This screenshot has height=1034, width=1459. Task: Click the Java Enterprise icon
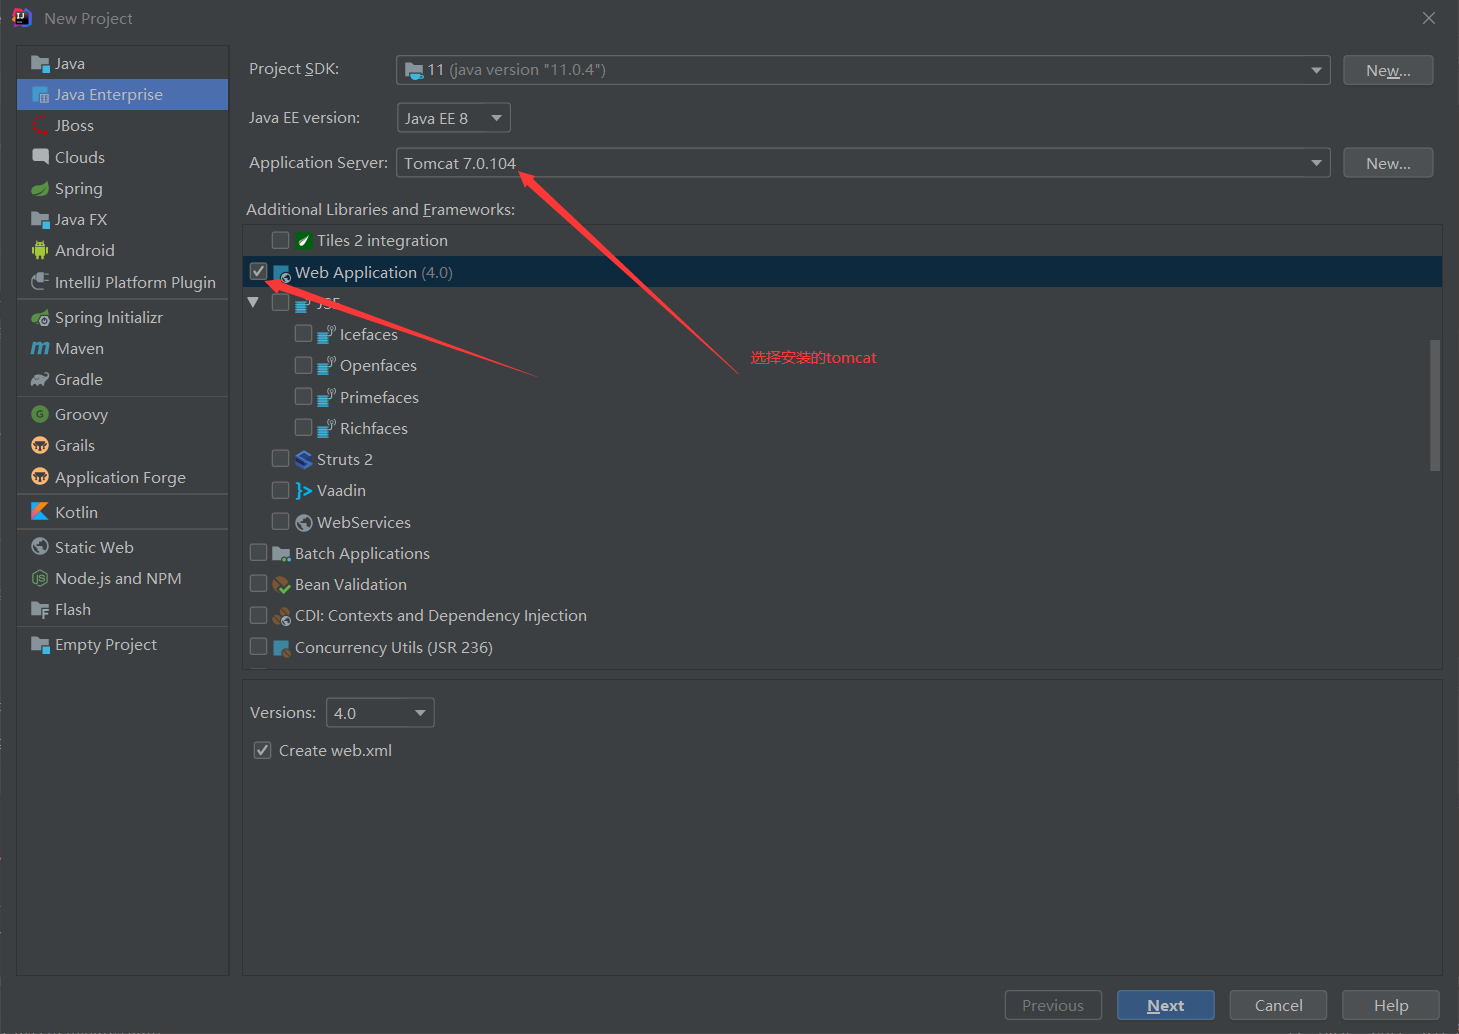click(40, 95)
